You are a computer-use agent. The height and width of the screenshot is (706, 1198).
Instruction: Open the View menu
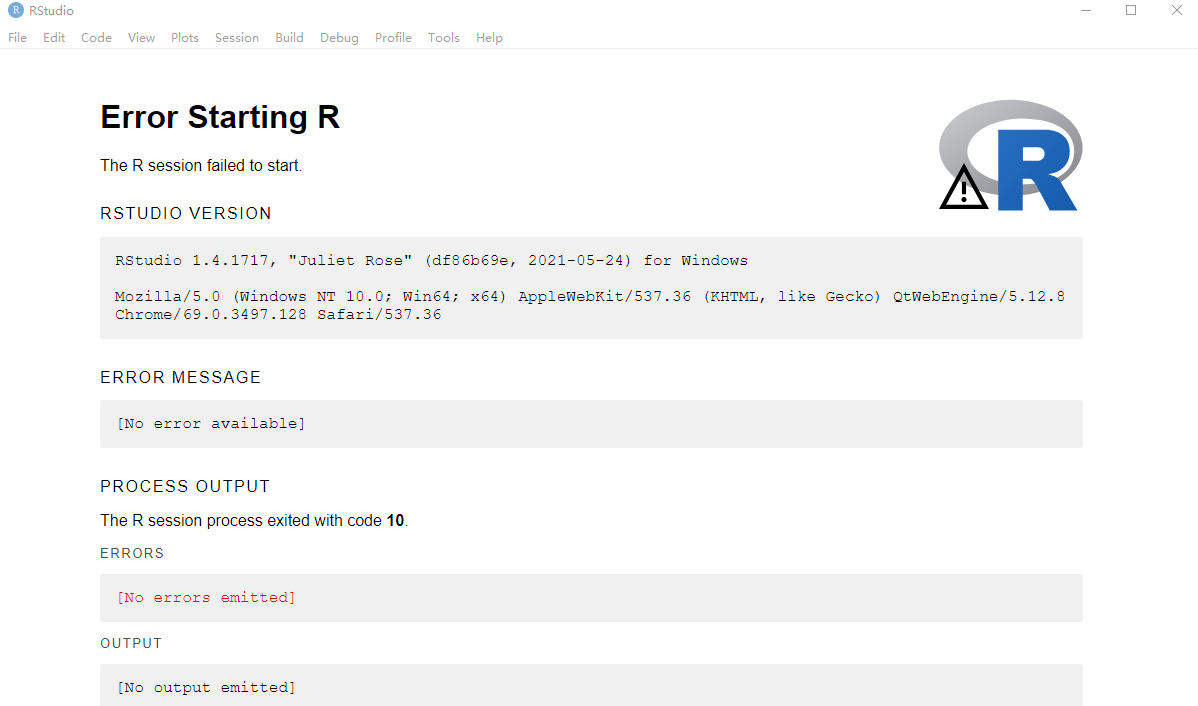click(x=141, y=37)
